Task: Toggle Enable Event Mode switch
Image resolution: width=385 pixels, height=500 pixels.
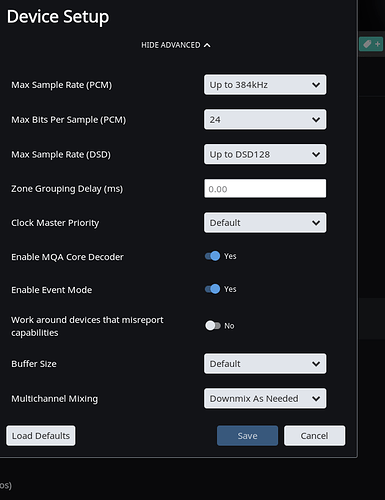Action: tap(213, 289)
